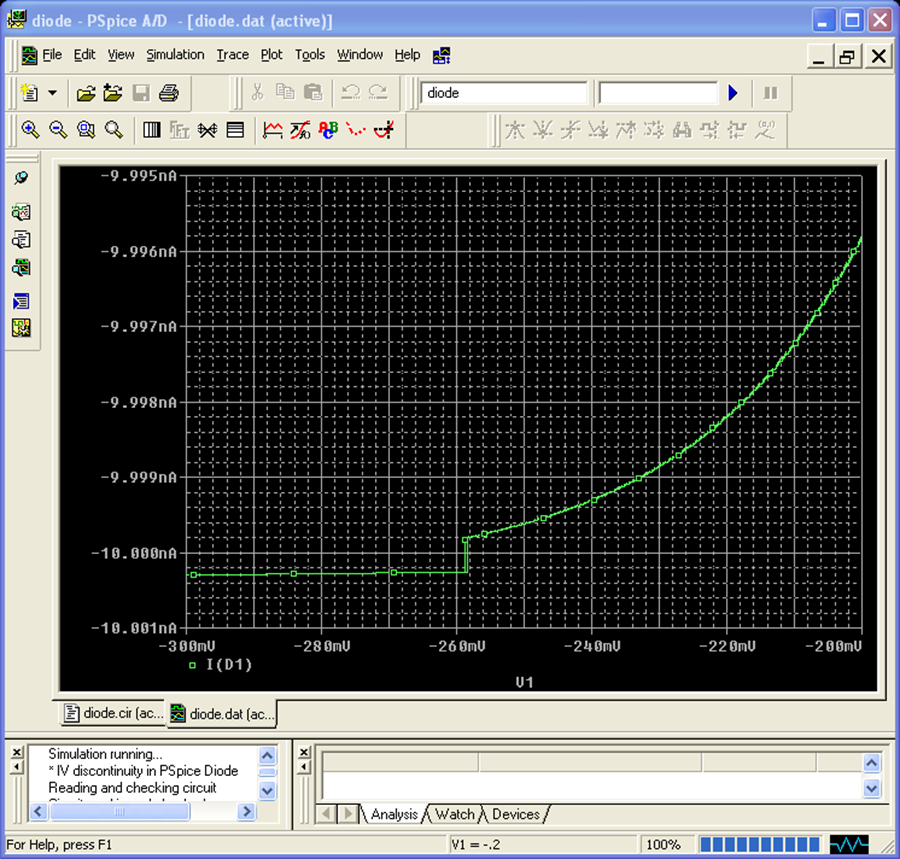Click the Copy icon
The width and height of the screenshot is (900, 859).
[x=285, y=92]
